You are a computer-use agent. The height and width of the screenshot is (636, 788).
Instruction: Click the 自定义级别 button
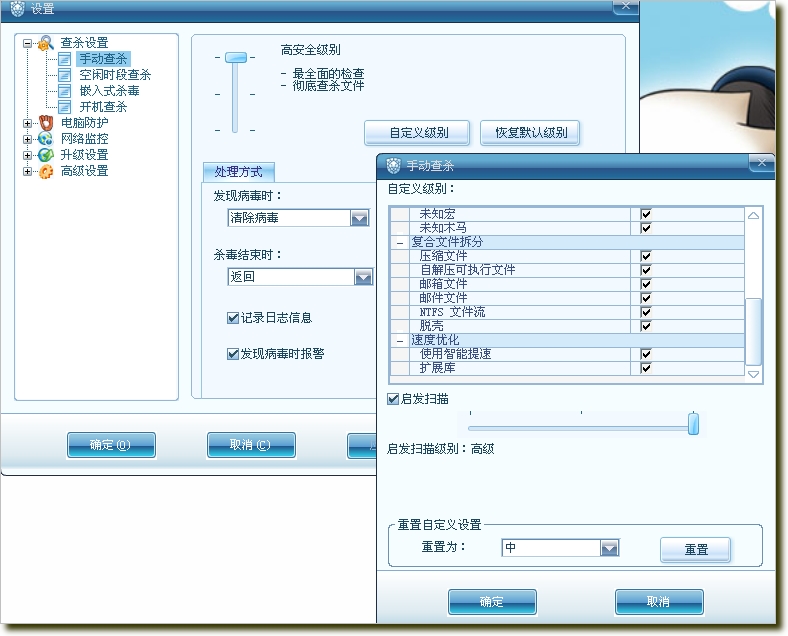click(x=417, y=133)
